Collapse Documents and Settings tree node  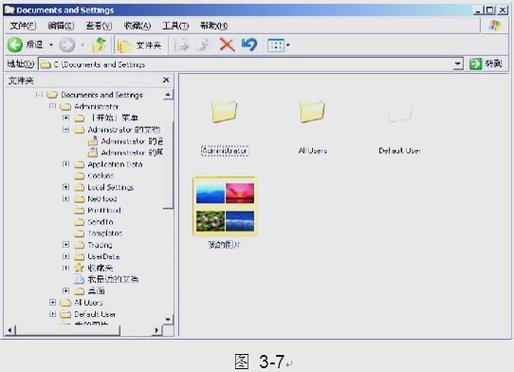39,95
